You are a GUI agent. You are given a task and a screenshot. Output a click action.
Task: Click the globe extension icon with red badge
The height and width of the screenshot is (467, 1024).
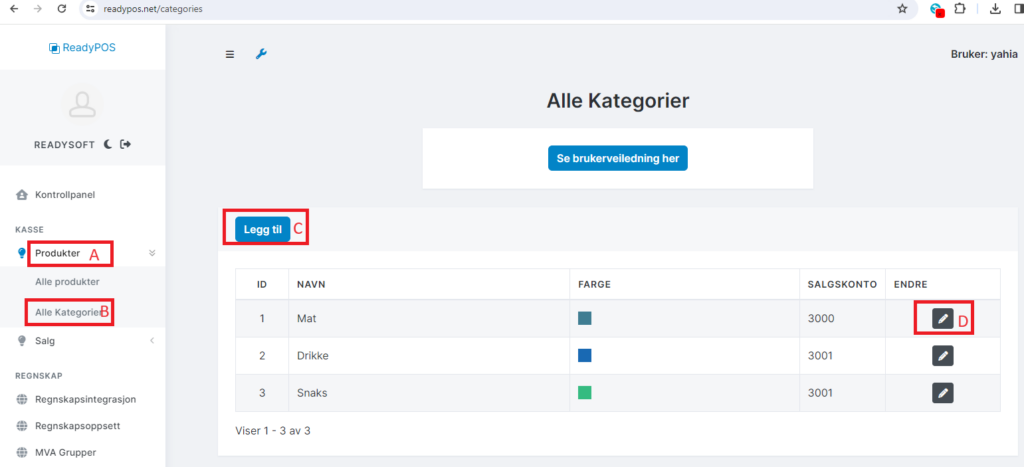click(937, 10)
